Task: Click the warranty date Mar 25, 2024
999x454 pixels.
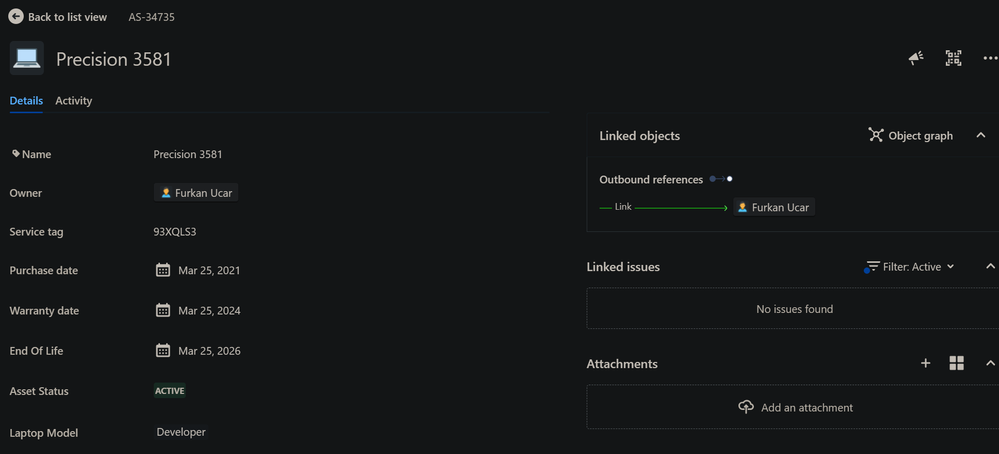Action: point(210,311)
